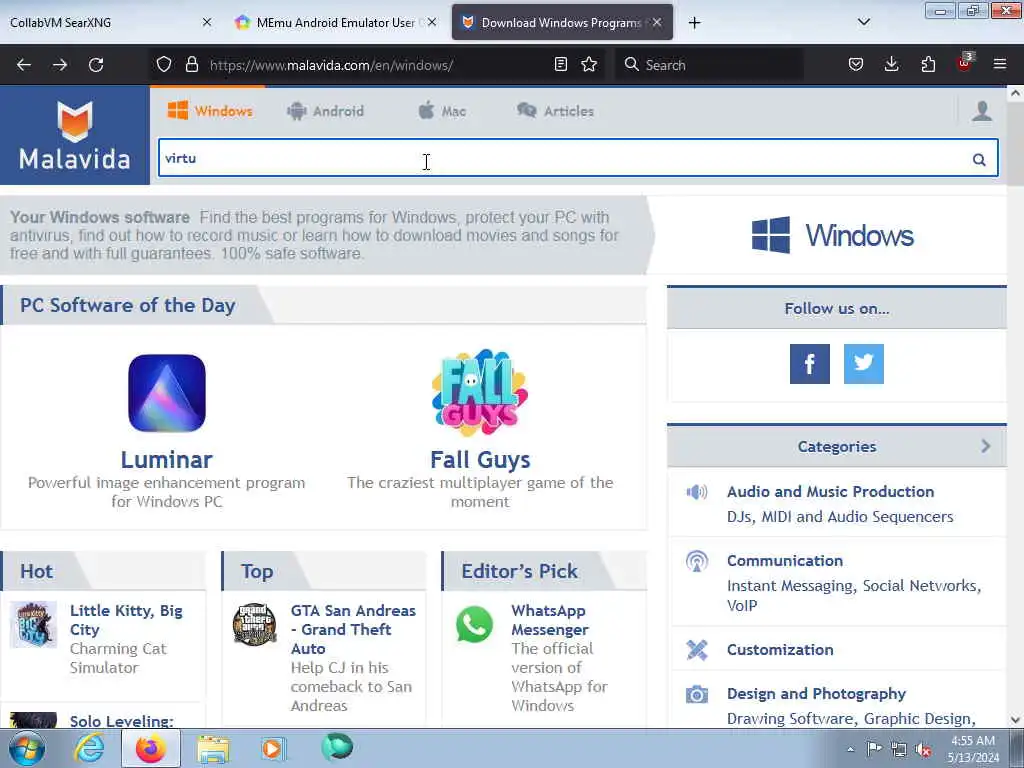Screen dimensions: 1024x768
Task: Select the Mac section tab
Action: pos(442,111)
